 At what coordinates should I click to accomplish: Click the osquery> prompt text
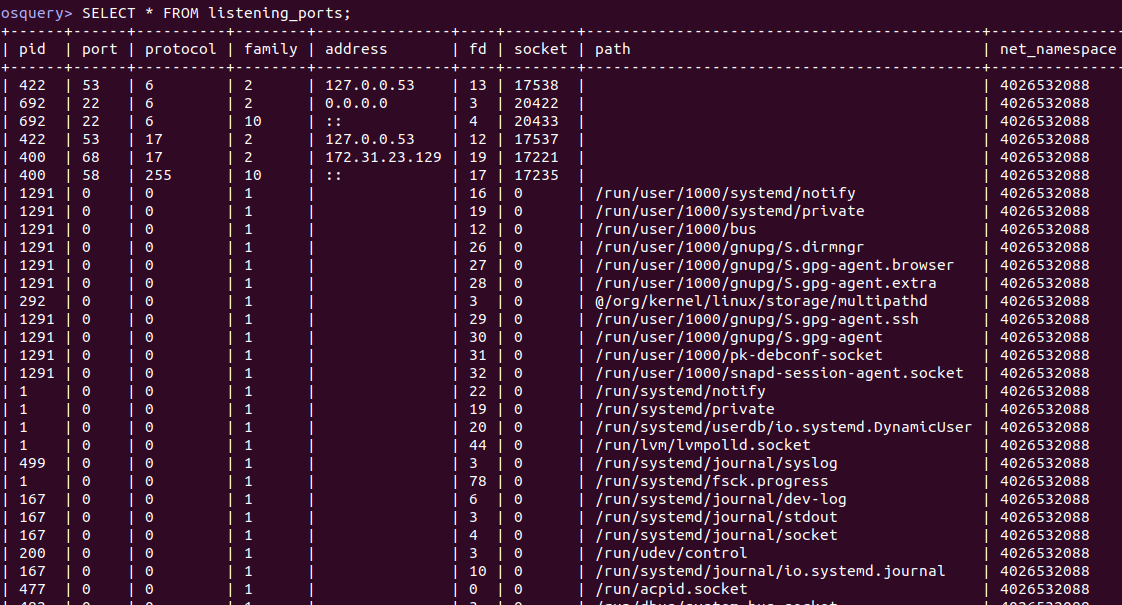[36, 13]
